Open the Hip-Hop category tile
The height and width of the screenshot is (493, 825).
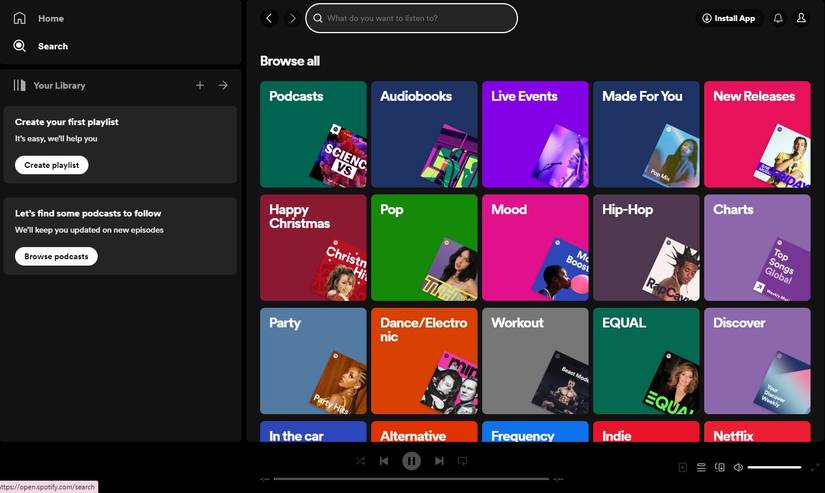645,247
